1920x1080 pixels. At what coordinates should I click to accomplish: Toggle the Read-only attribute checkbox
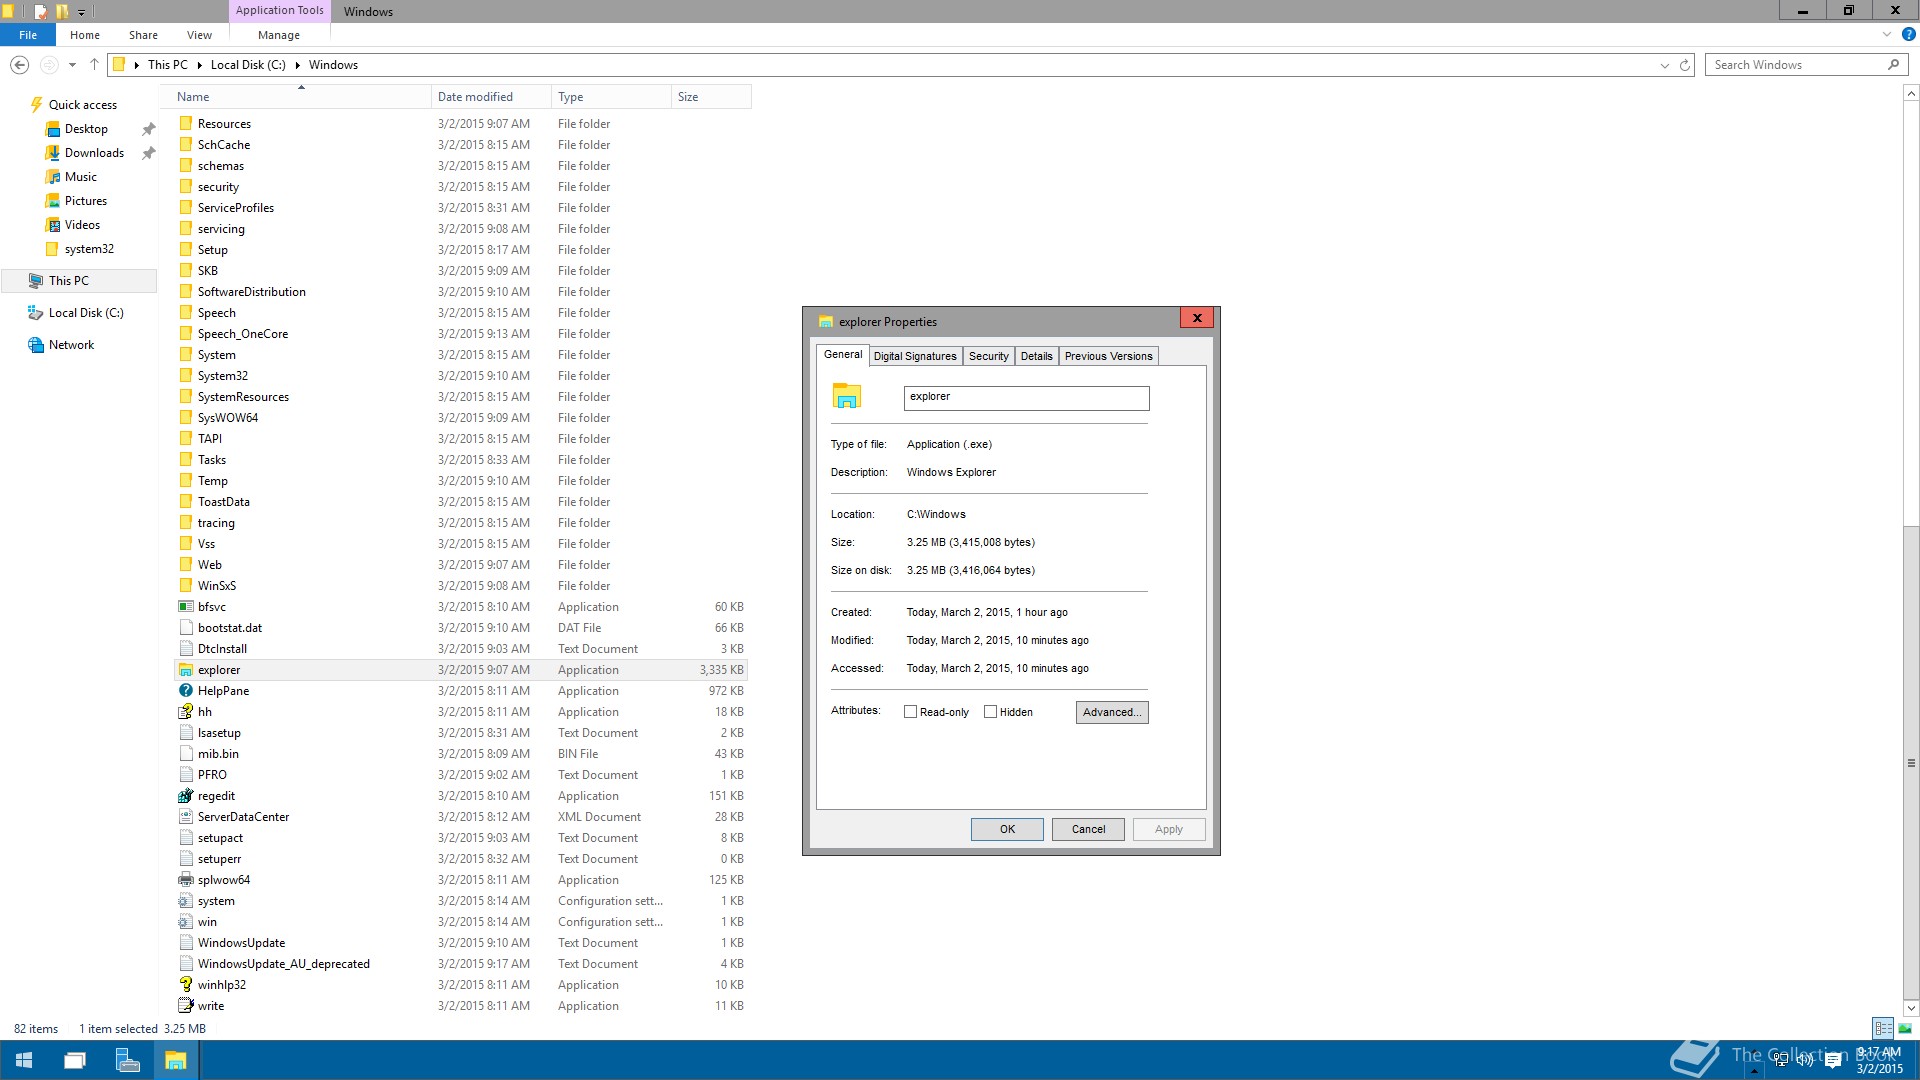pos(910,712)
